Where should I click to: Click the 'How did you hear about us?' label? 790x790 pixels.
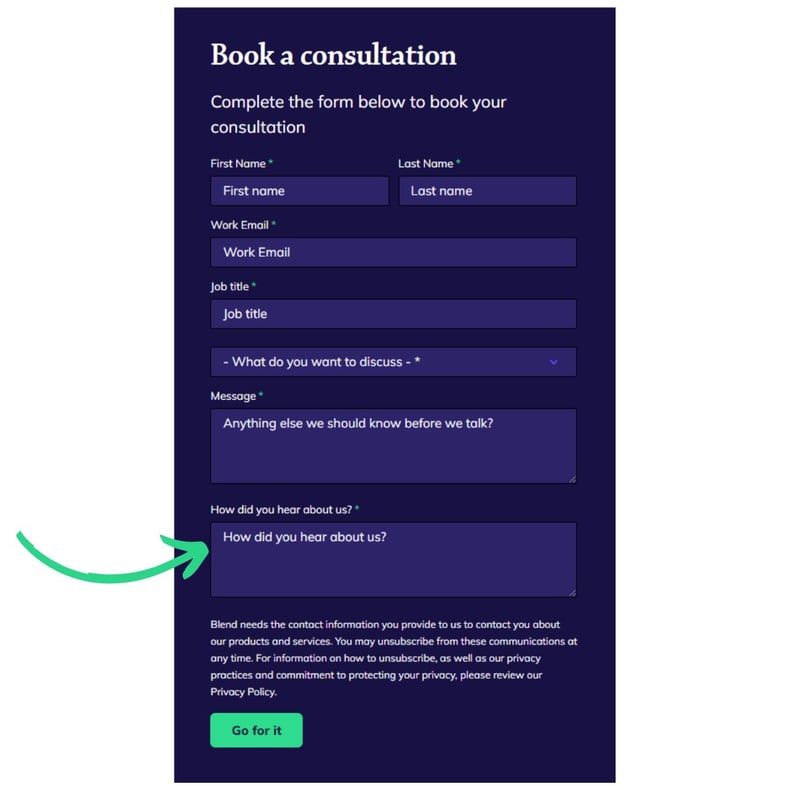coord(281,510)
